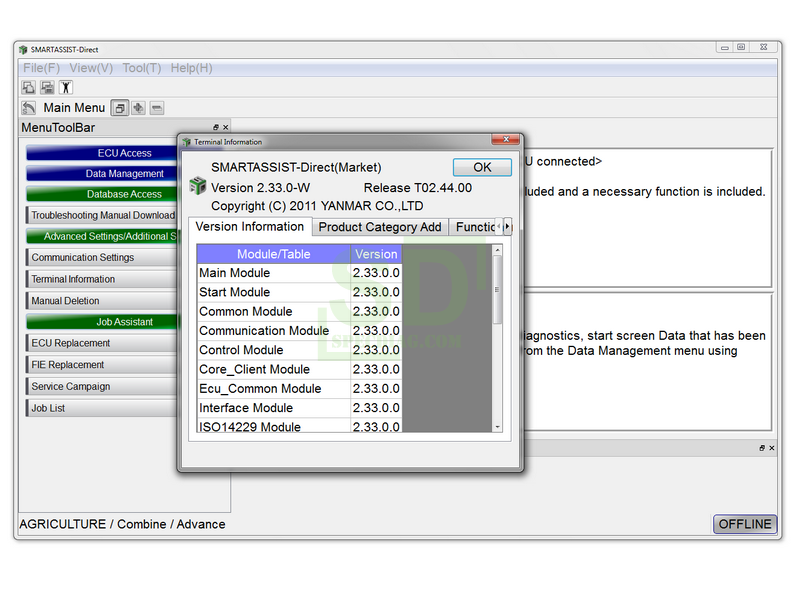Undock the MenuToolBar panel with float icon

(216, 128)
